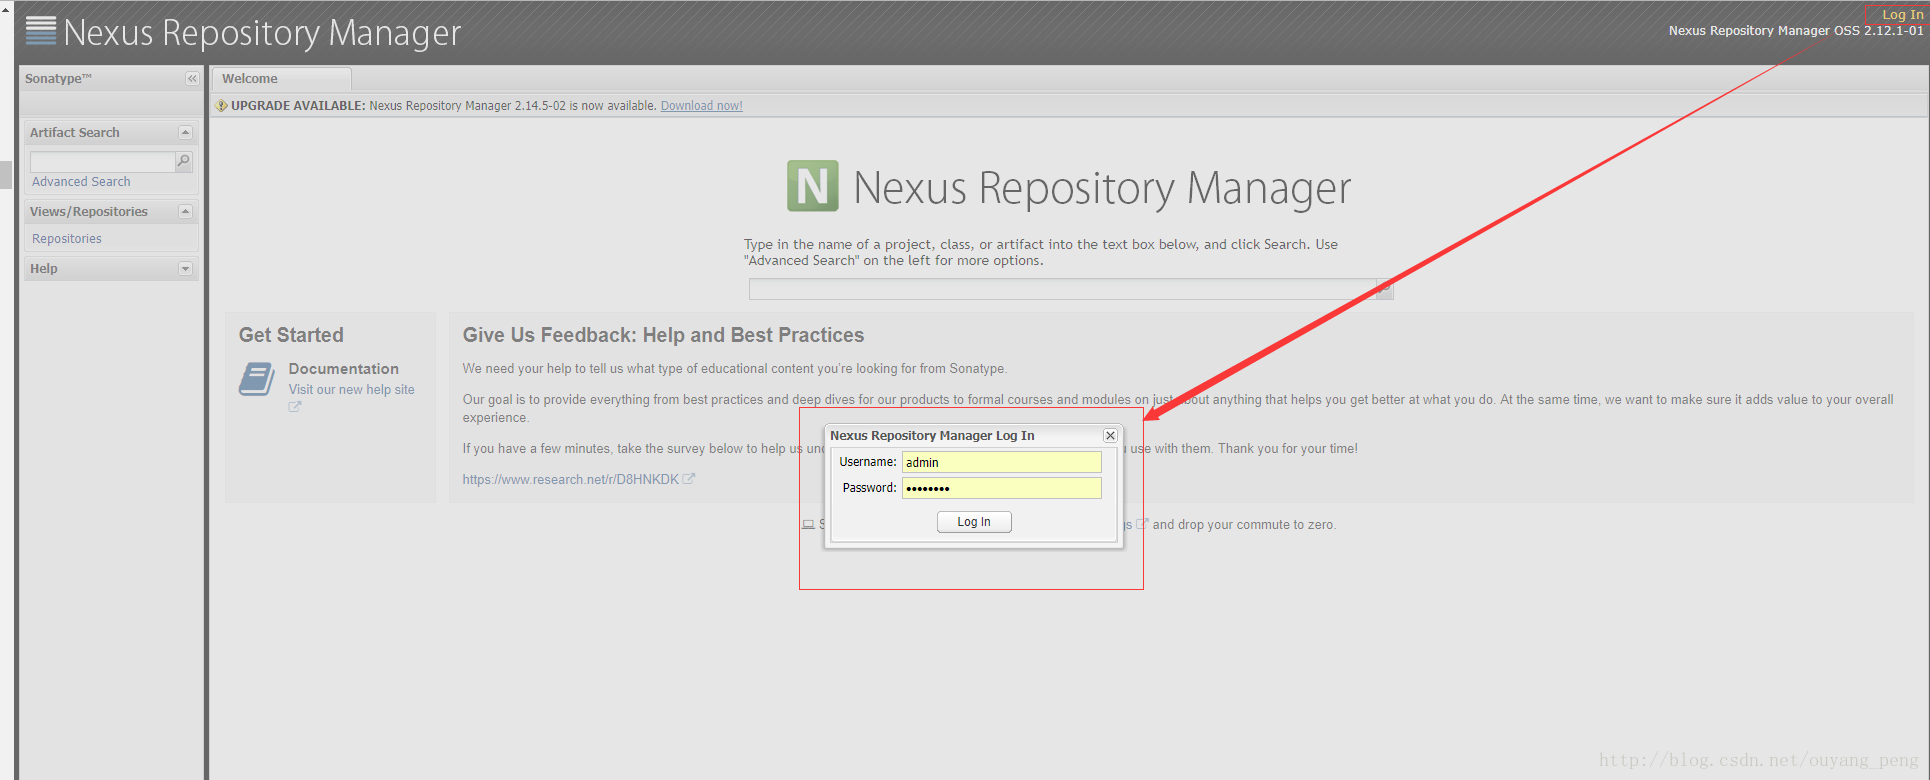Click the green N Nexus logo
The height and width of the screenshot is (780, 1930).
[813, 186]
